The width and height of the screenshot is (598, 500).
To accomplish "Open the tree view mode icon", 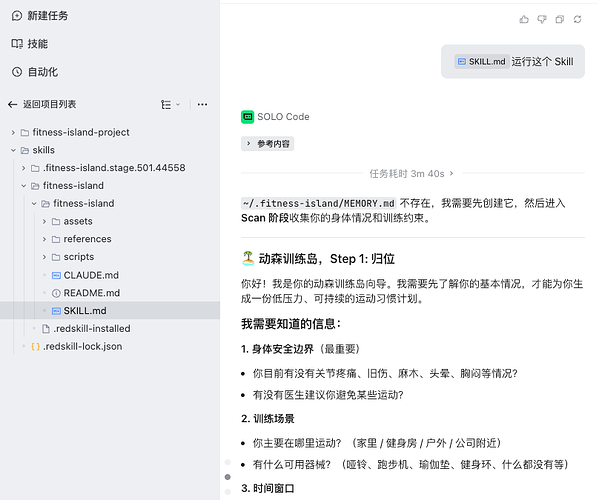I will 166,105.
